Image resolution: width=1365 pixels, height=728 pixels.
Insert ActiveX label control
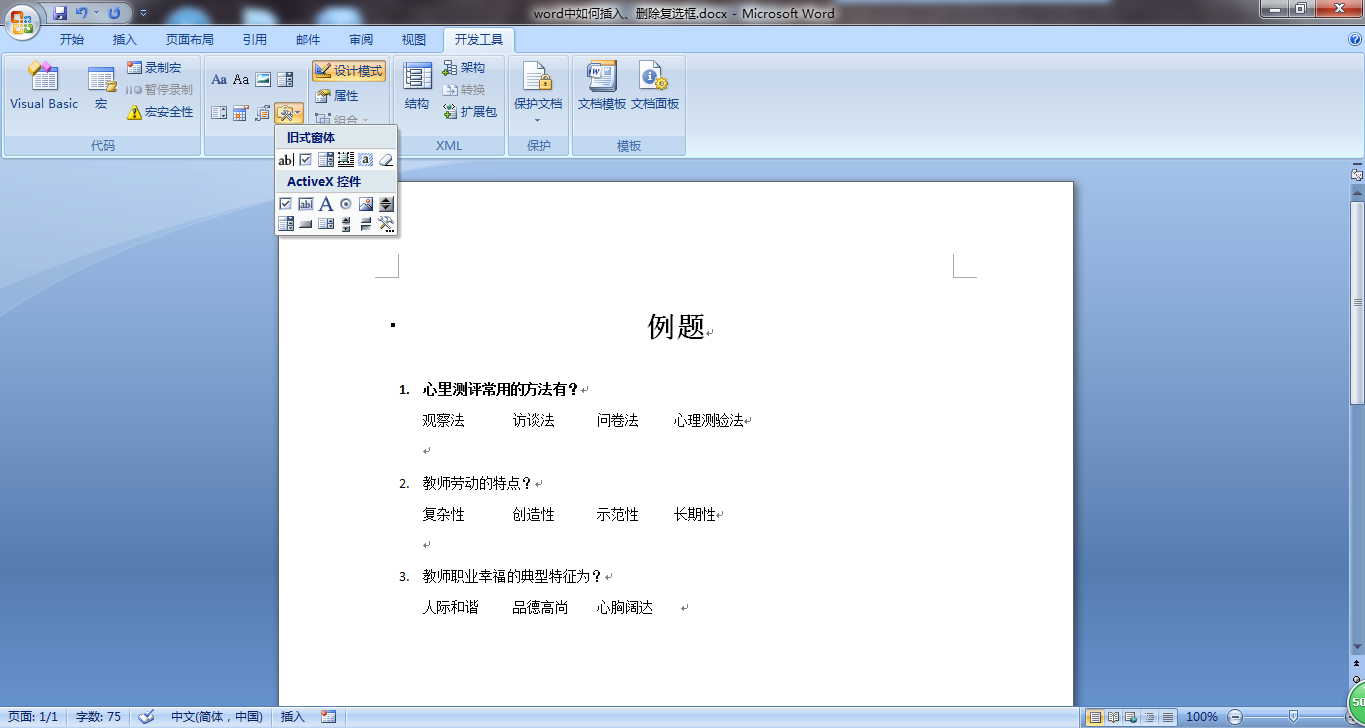pos(325,204)
